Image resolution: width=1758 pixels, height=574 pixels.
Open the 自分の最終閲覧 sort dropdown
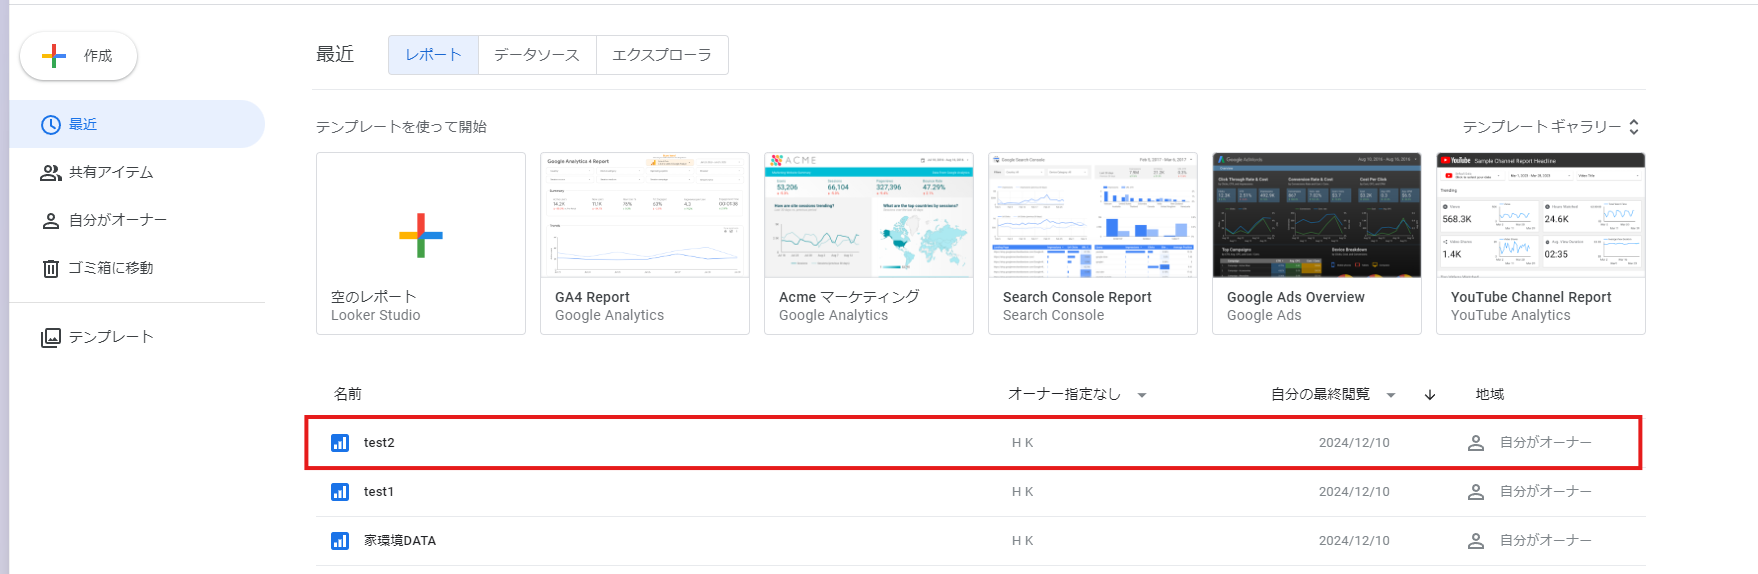click(1333, 394)
